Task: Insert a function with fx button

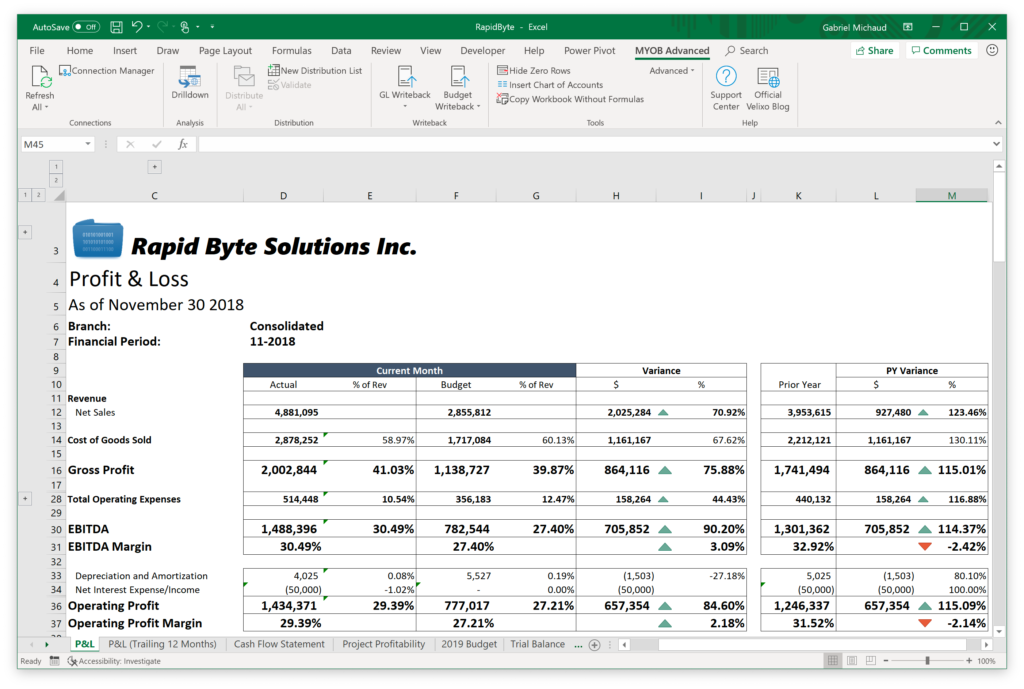Action: (183, 144)
